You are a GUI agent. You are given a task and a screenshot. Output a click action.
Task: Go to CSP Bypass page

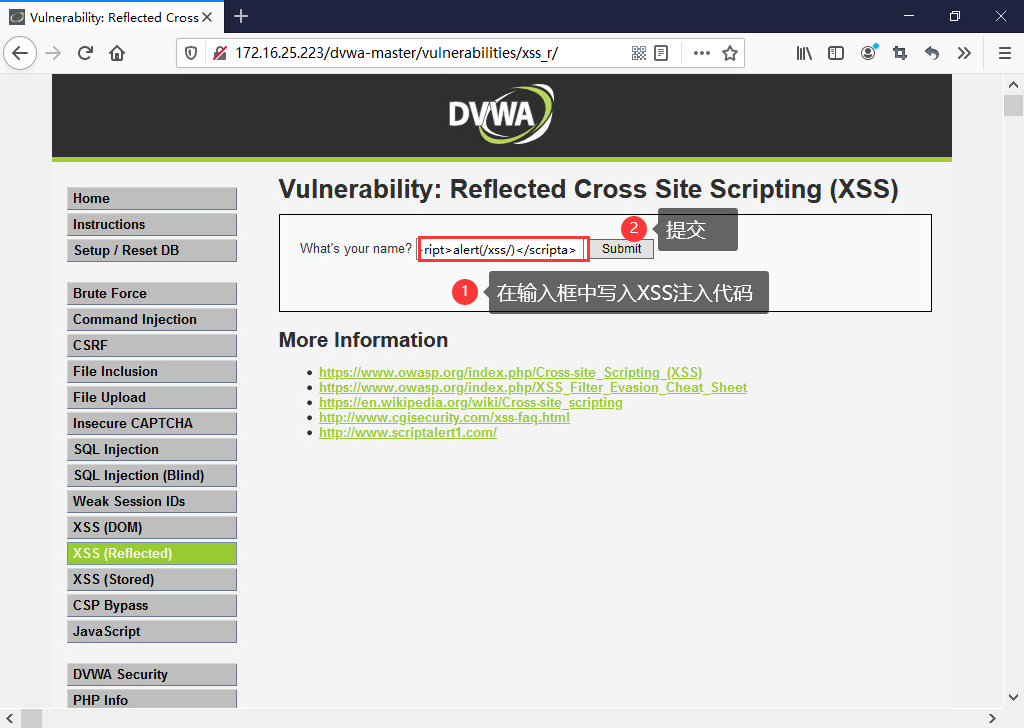pyautogui.click(x=152, y=605)
